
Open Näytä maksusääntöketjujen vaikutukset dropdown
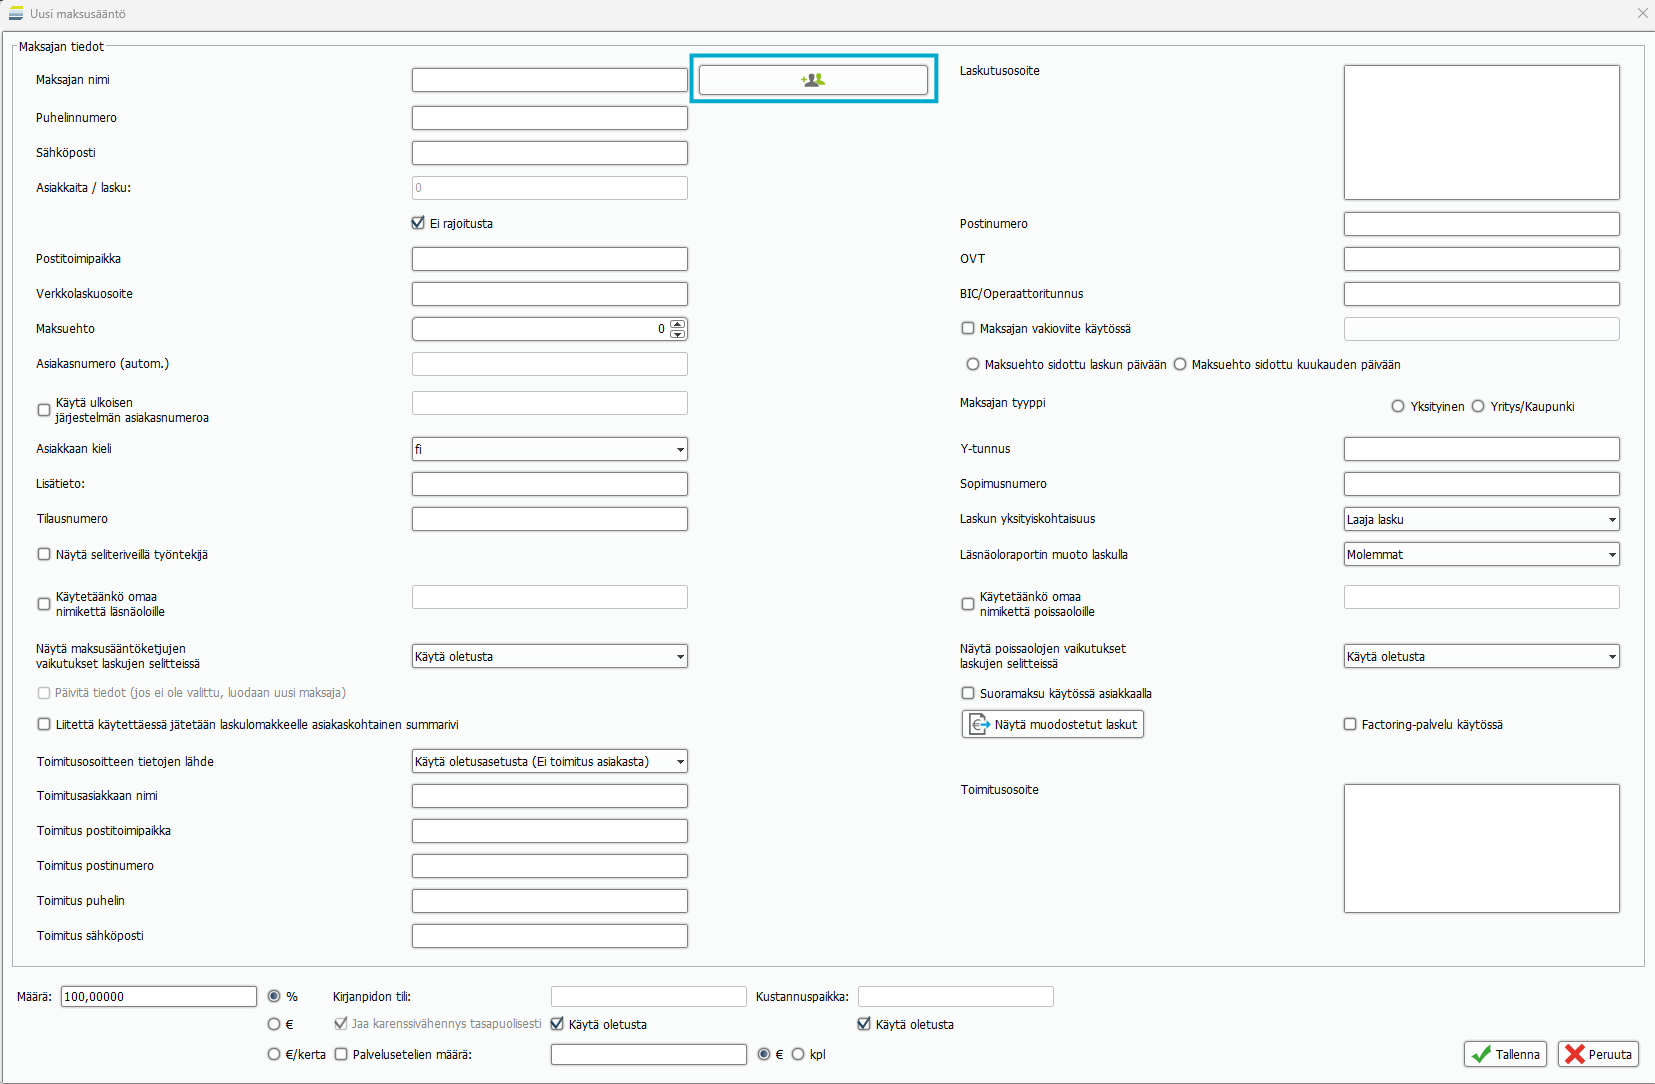coord(550,656)
